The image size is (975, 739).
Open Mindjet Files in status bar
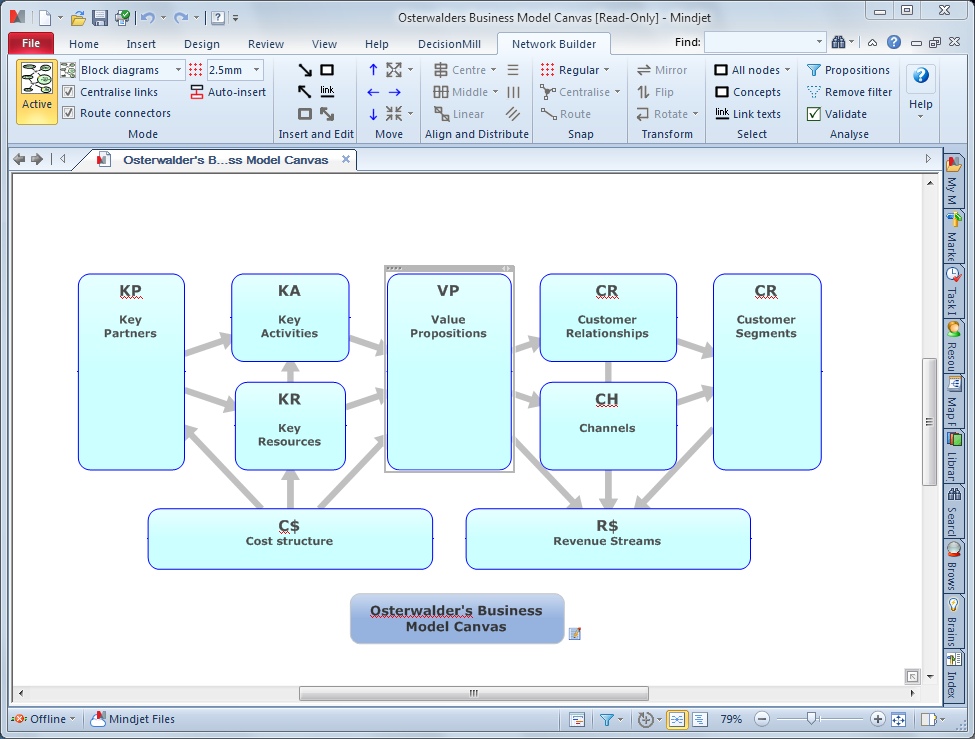[133, 719]
